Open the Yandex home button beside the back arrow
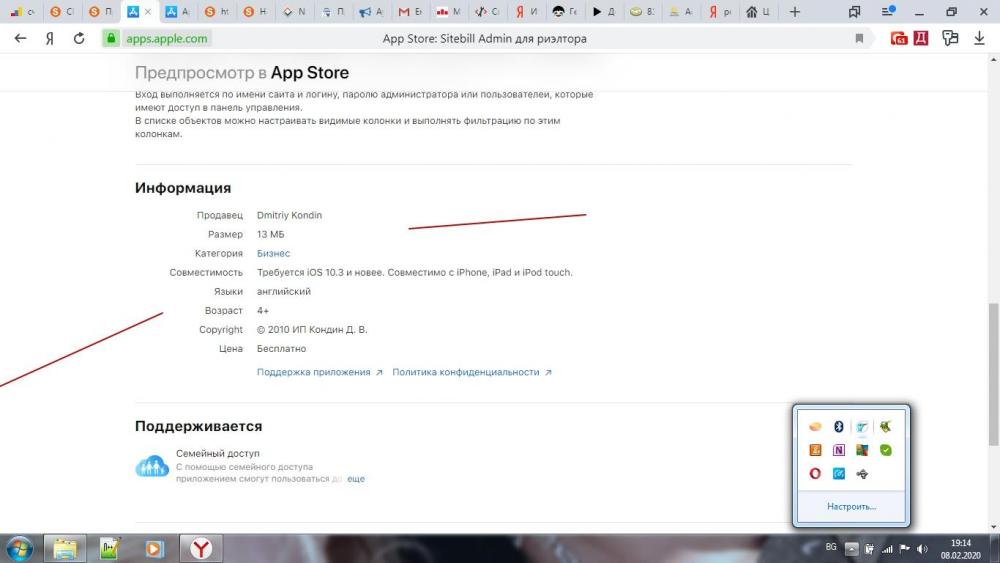This screenshot has height=563, width=1000. (x=49, y=38)
